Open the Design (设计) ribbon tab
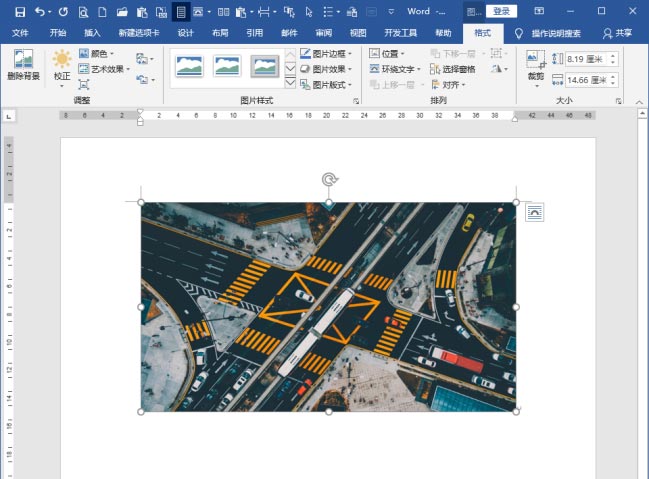Image resolution: width=649 pixels, height=479 pixels. [x=185, y=32]
